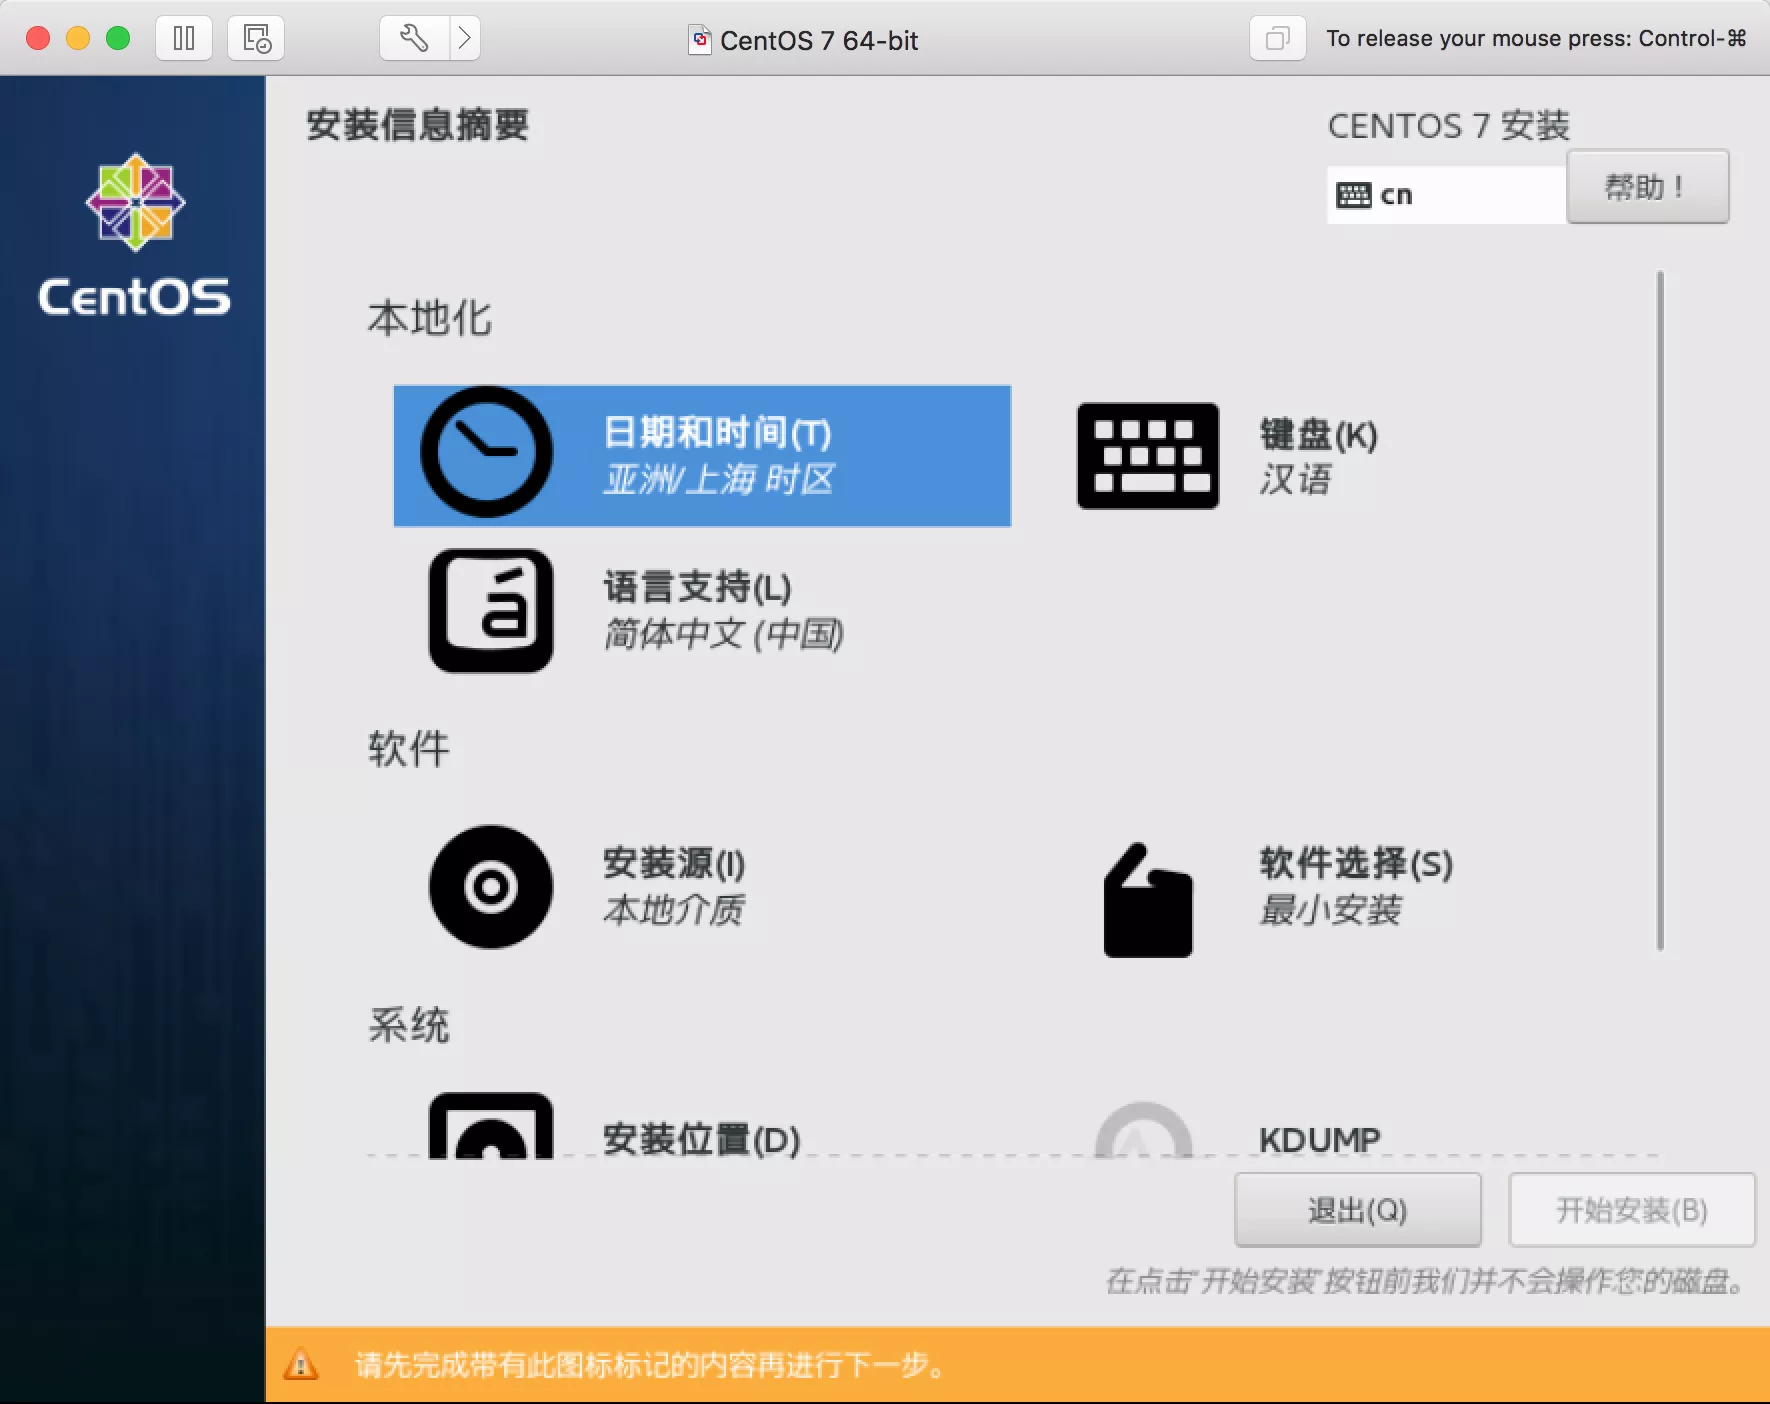Click the disc icon for 安装源
Image resolution: width=1770 pixels, height=1404 pixels.
click(491, 887)
